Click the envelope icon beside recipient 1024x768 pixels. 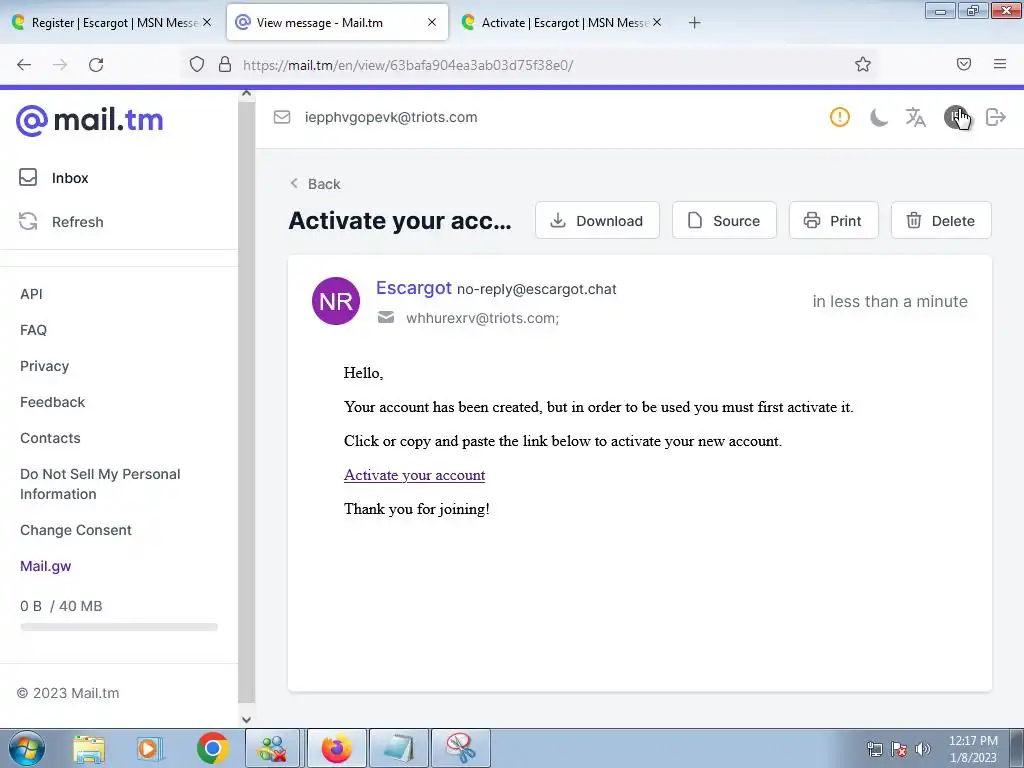(386, 317)
